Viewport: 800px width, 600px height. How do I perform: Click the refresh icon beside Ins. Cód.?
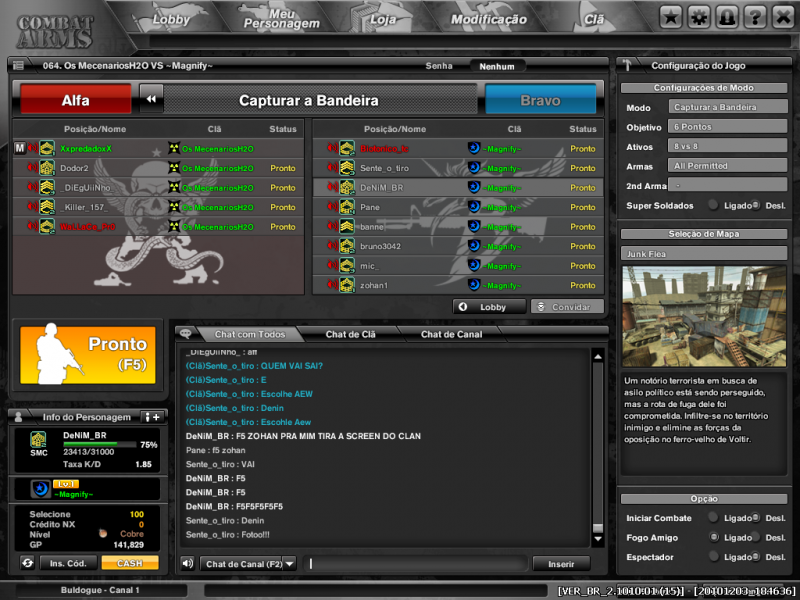pyautogui.click(x=27, y=563)
